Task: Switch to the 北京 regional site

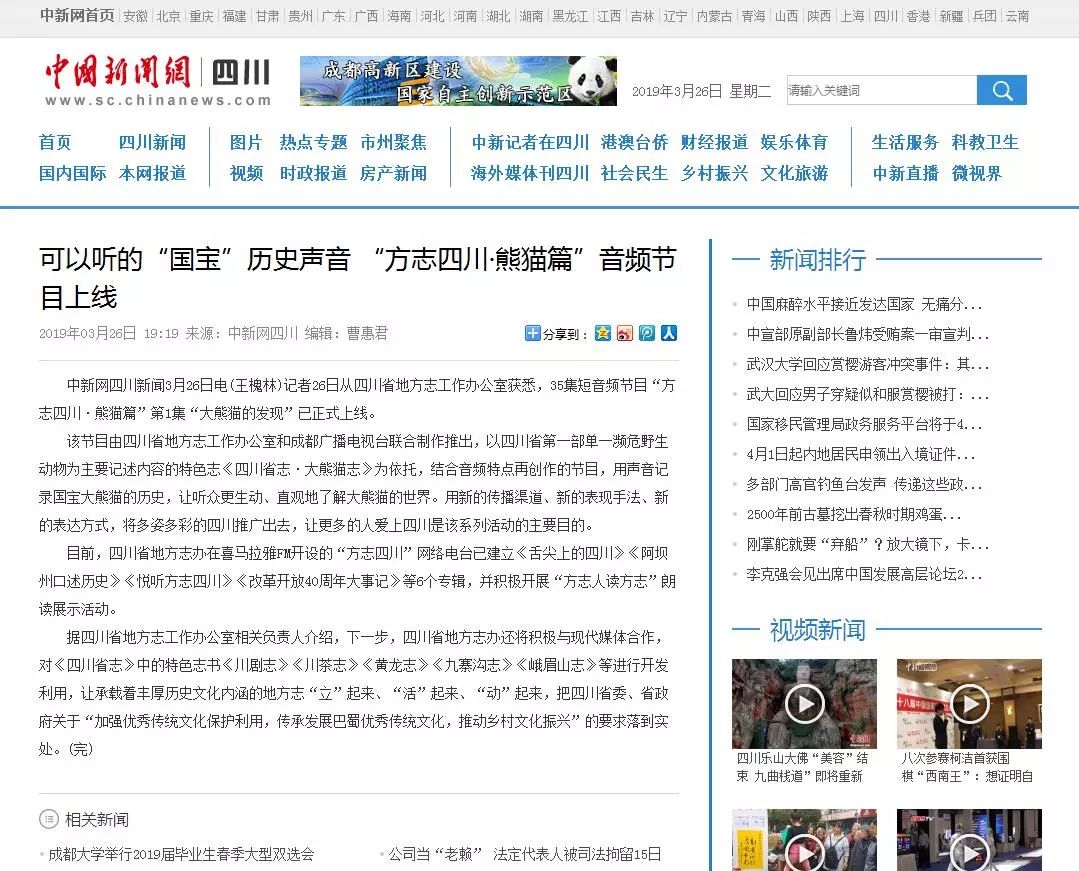Action: pyautogui.click(x=168, y=16)
